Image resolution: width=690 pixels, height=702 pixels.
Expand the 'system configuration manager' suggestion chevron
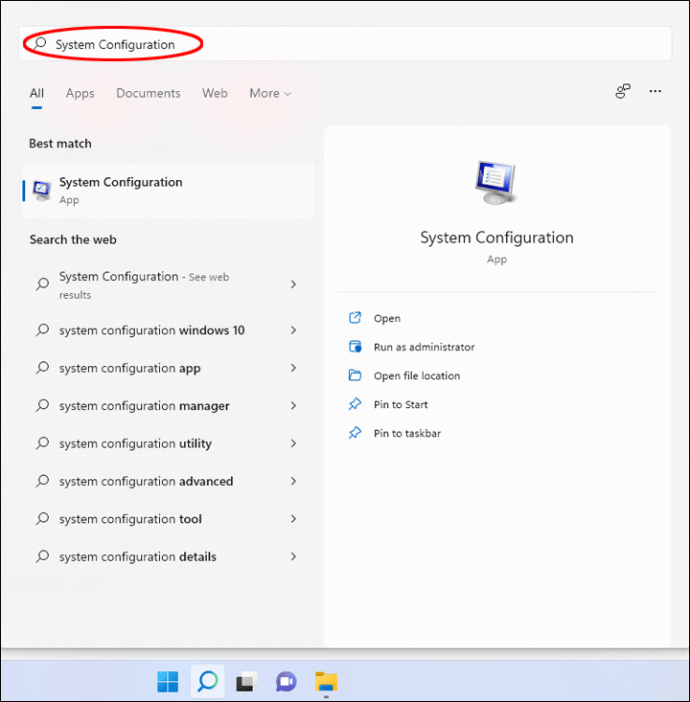pyautogui.click(x=293, y=406)
